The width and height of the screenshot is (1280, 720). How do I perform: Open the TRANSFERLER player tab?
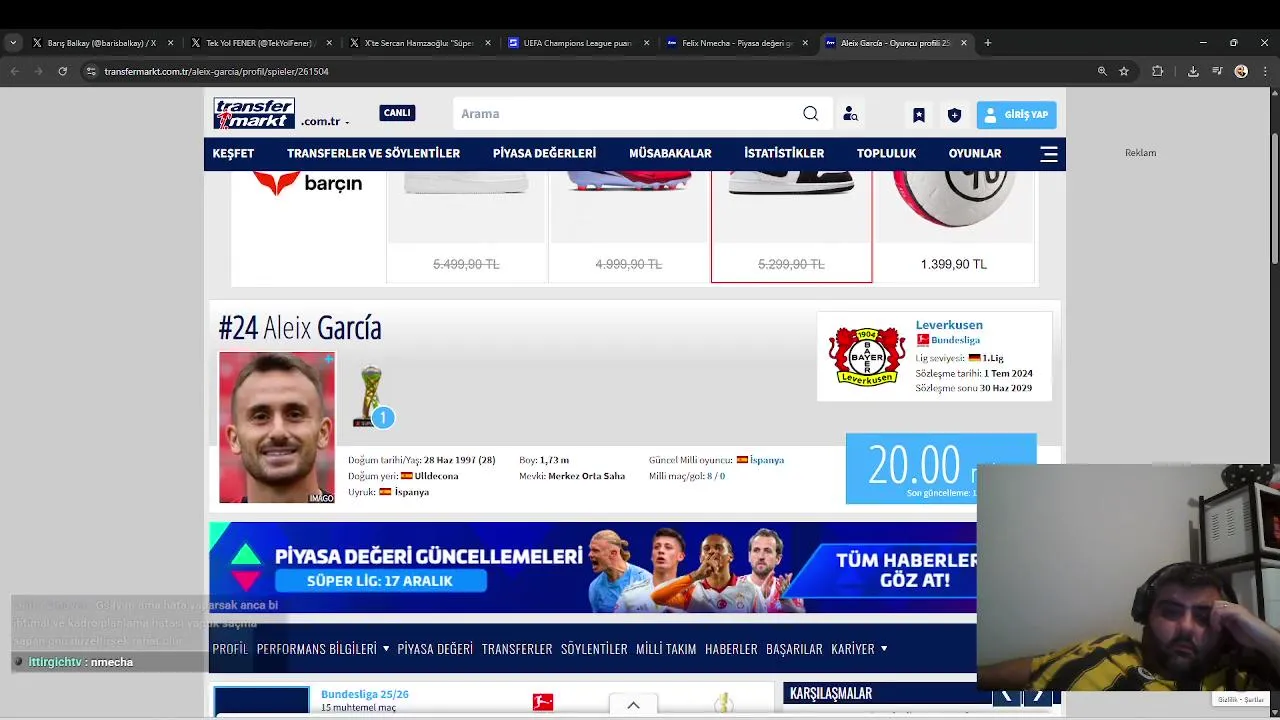coord(517,649)
